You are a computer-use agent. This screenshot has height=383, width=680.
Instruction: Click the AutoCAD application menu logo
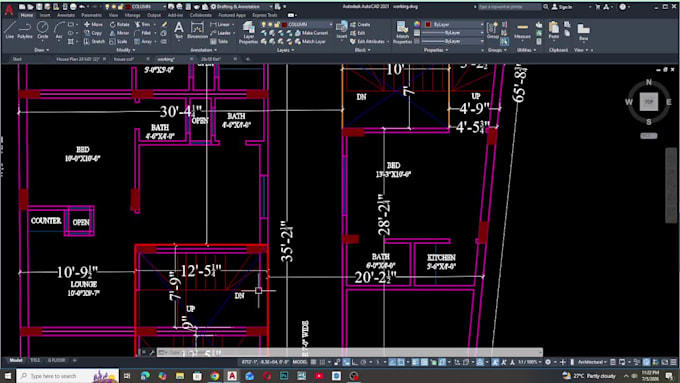(x=9, y=10)
